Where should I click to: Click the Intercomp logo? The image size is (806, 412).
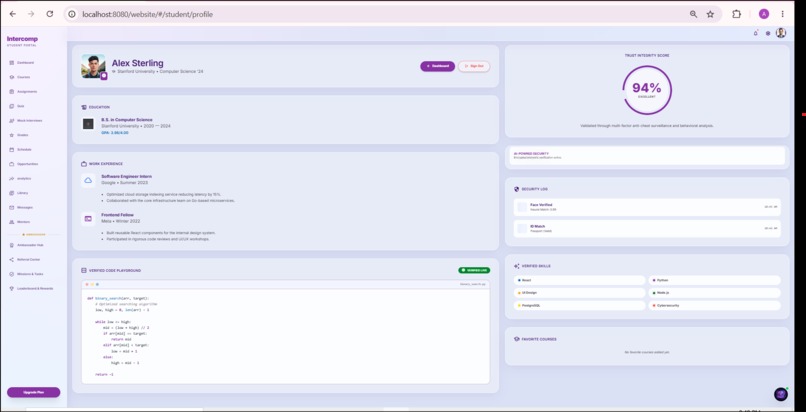tap(22, 40)
